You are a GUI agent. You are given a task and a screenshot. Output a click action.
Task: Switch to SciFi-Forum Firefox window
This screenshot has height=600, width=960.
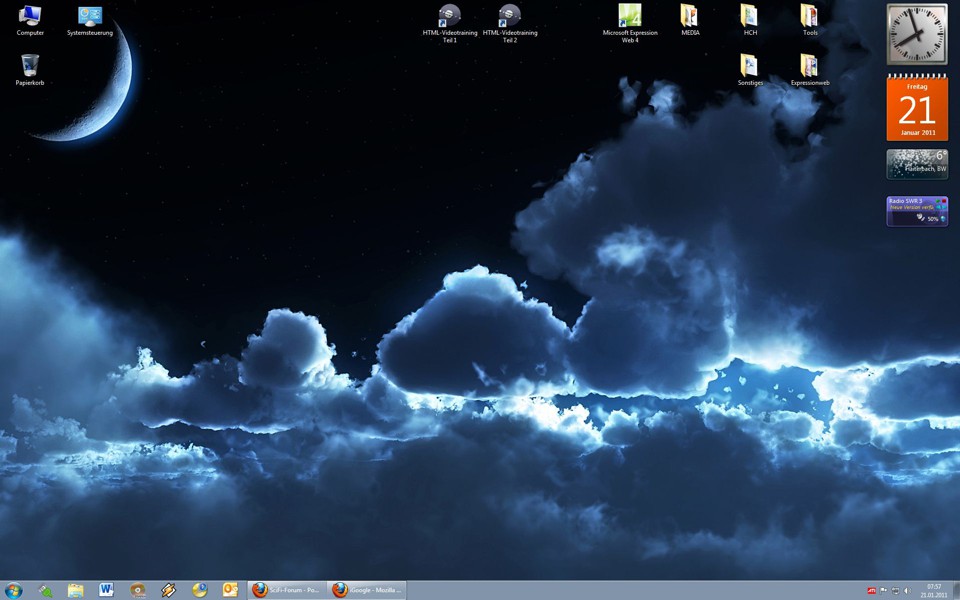286,590
